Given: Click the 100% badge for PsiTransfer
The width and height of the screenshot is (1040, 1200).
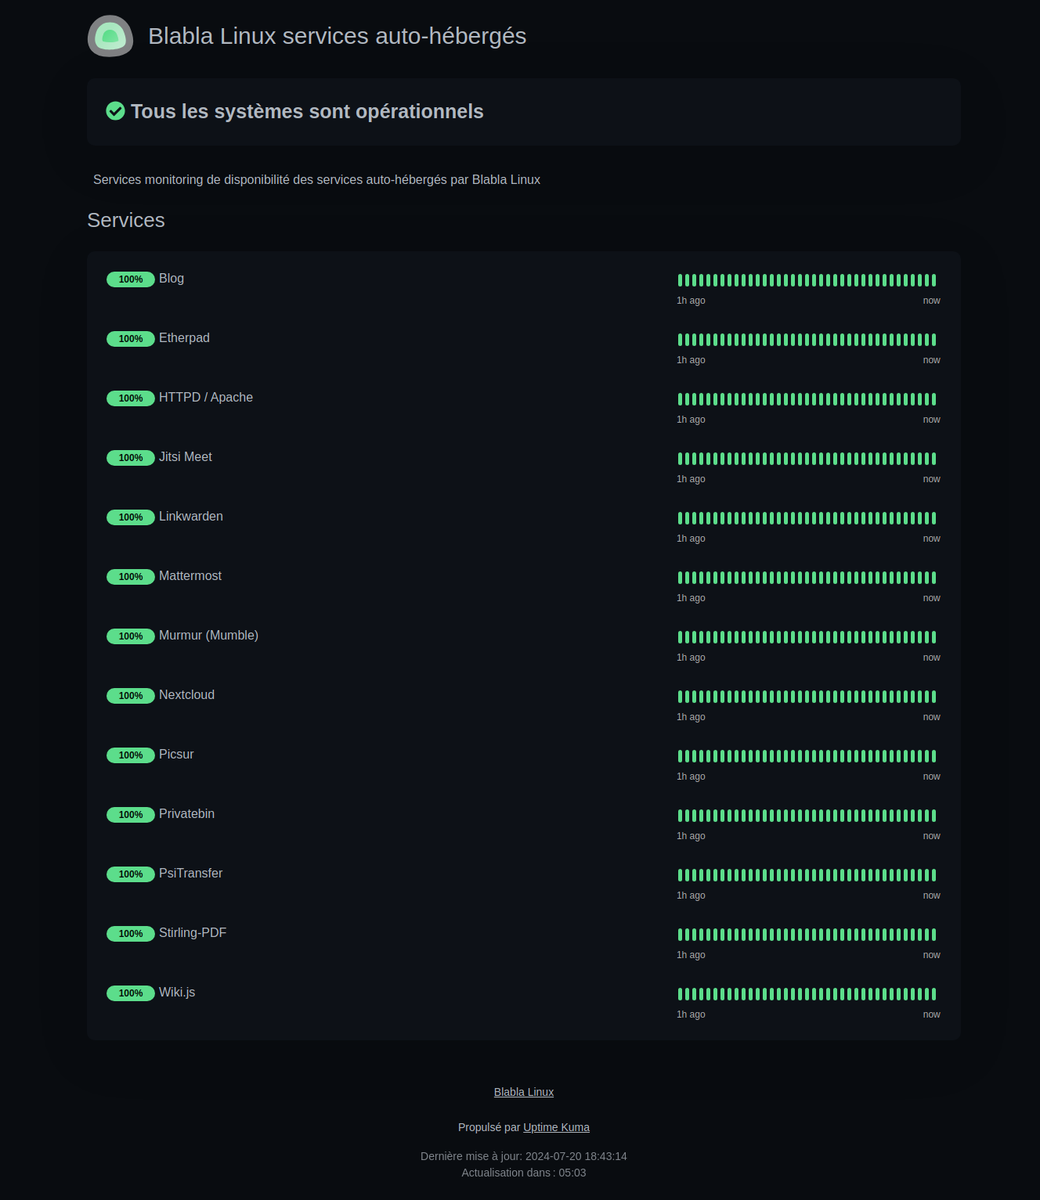Looking at the screenshot, I should click(131, 874).
